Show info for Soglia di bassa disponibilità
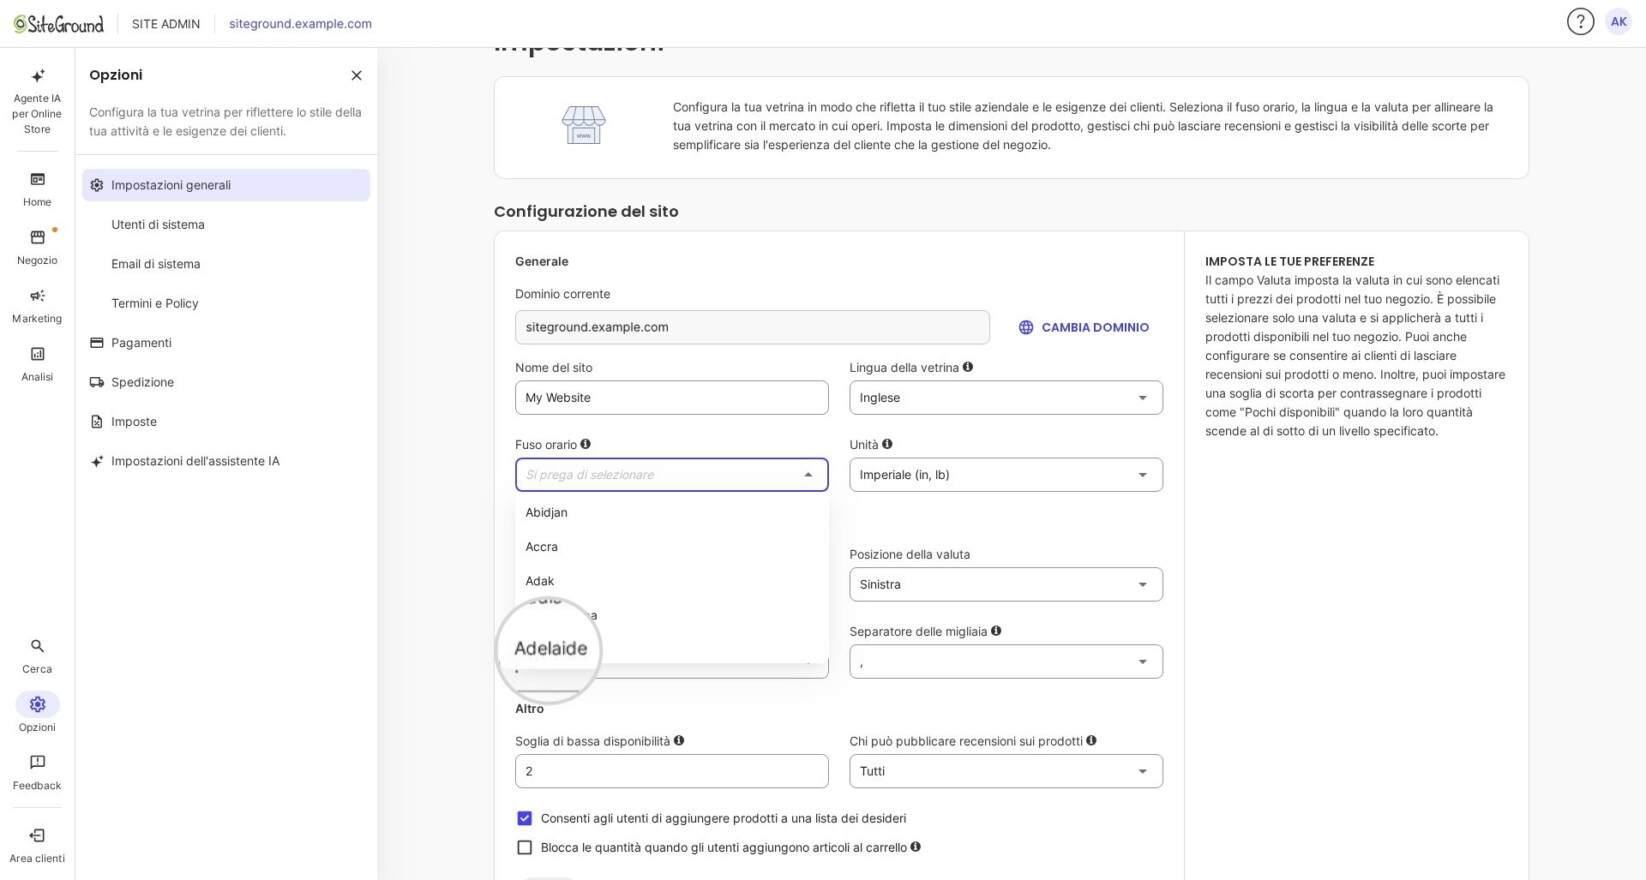The image size is (1646, 880). pos(679,741)
